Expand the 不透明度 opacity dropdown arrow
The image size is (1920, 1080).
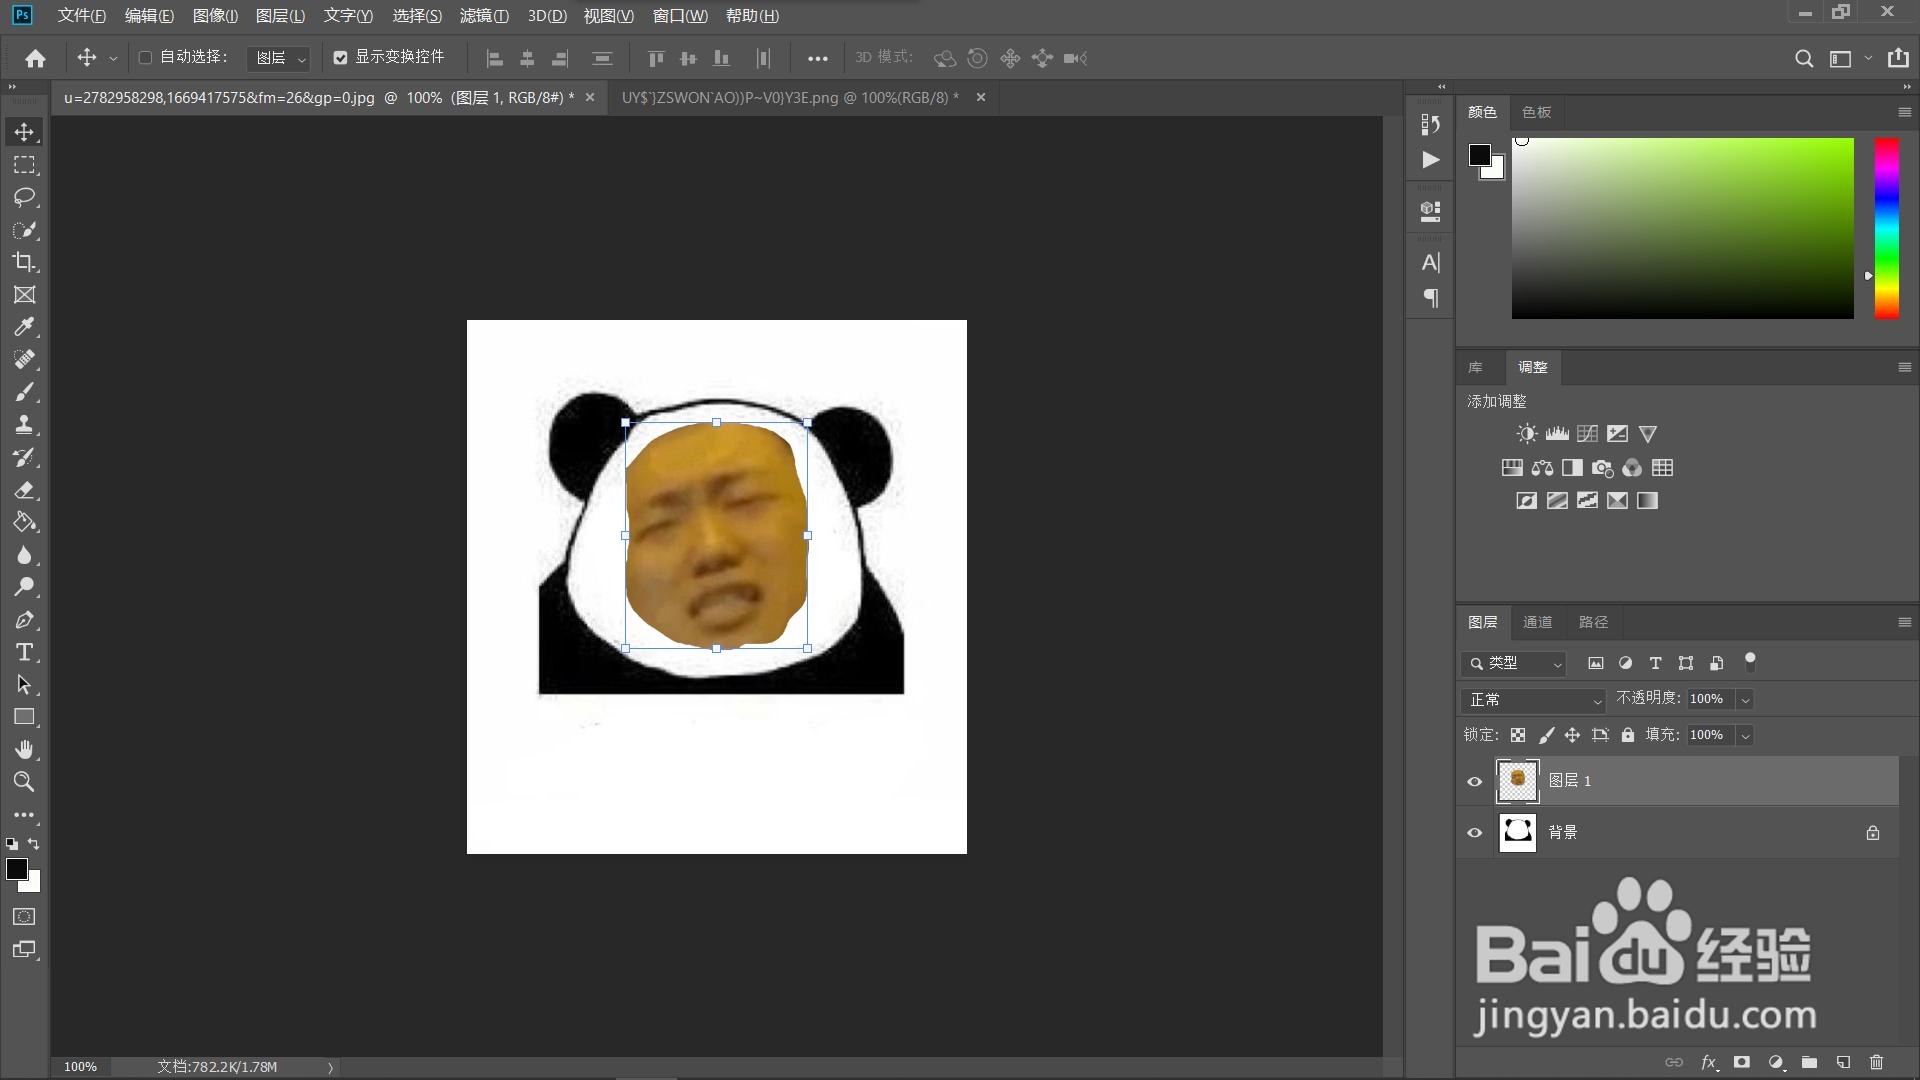1745,700
